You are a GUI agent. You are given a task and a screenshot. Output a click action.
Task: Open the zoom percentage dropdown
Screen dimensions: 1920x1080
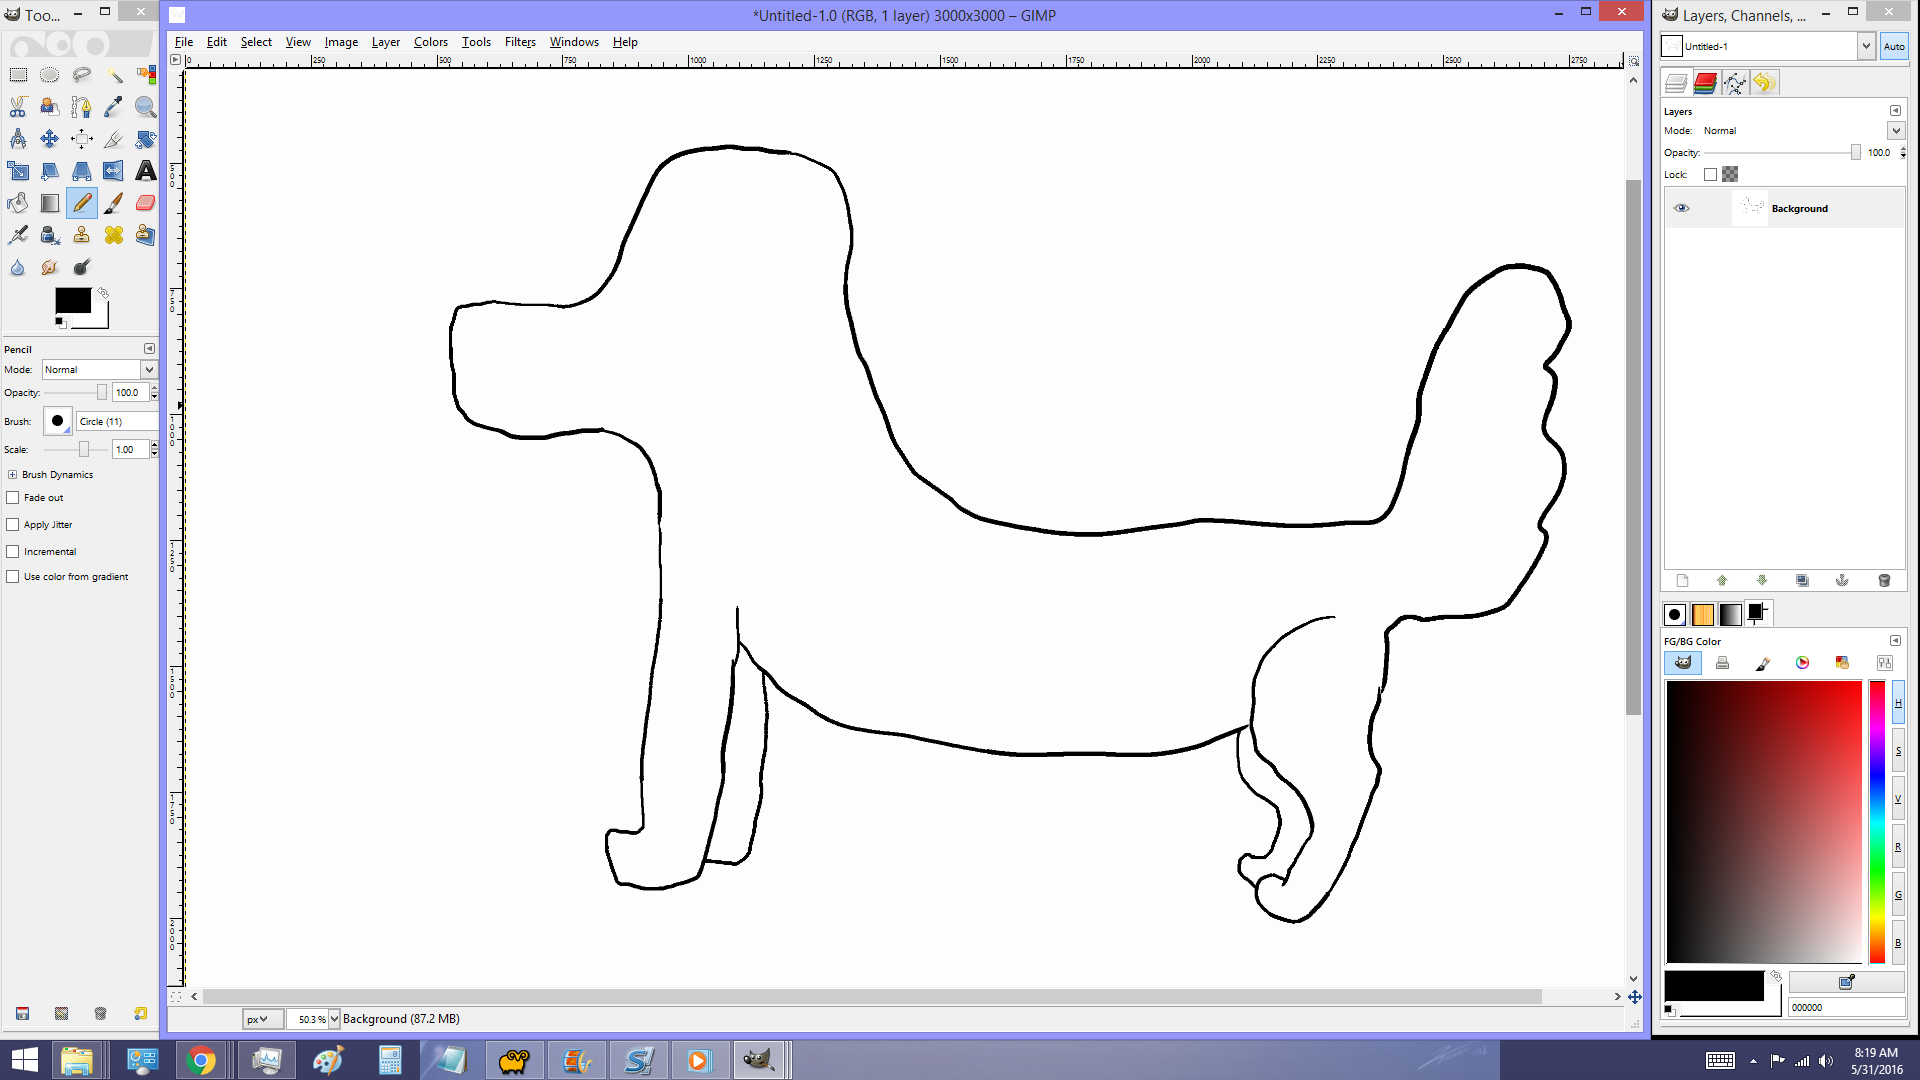coord(334,1019)
